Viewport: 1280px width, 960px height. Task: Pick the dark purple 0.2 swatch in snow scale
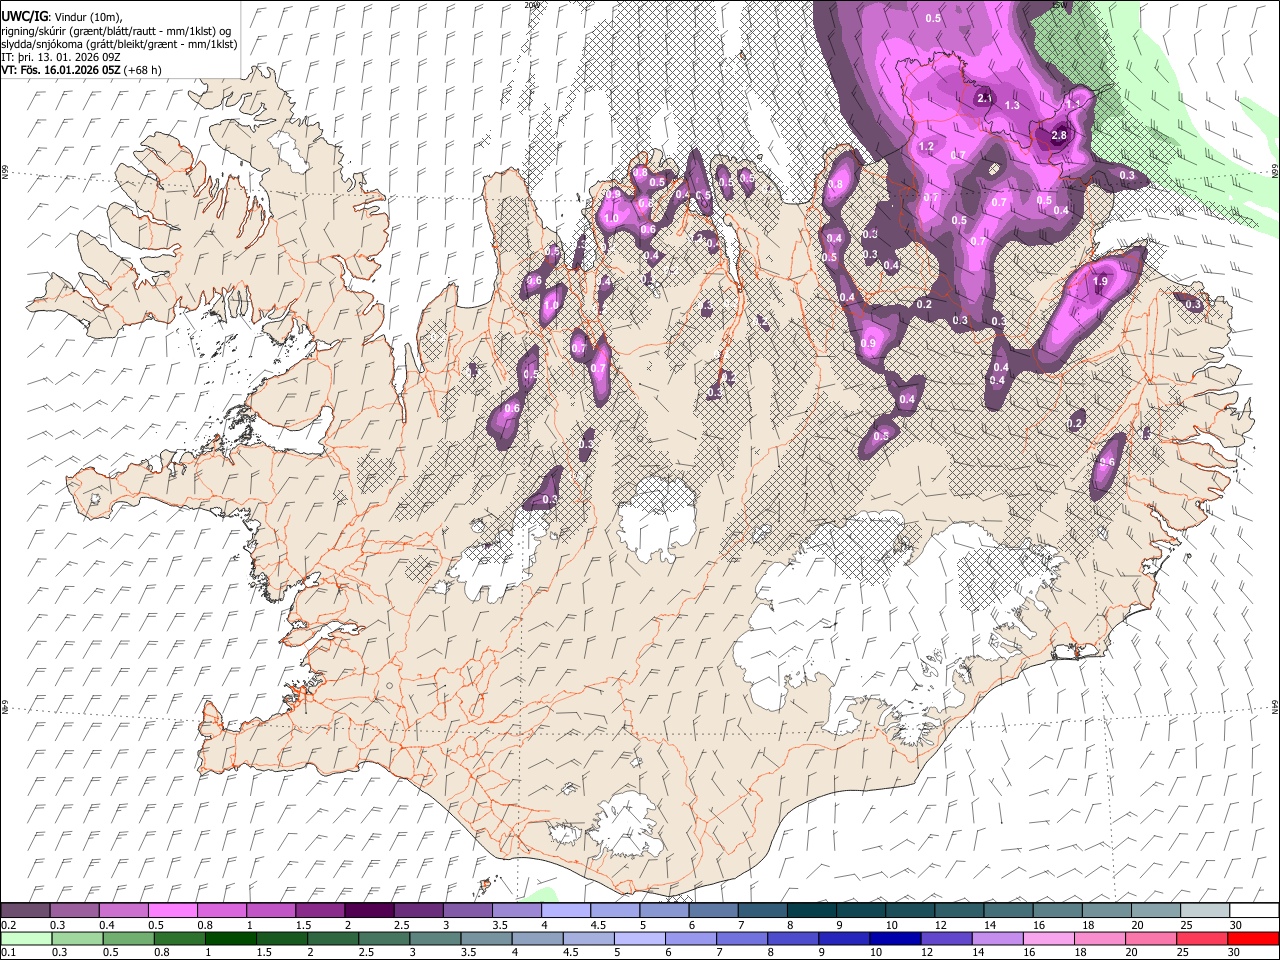coord(25,910)
